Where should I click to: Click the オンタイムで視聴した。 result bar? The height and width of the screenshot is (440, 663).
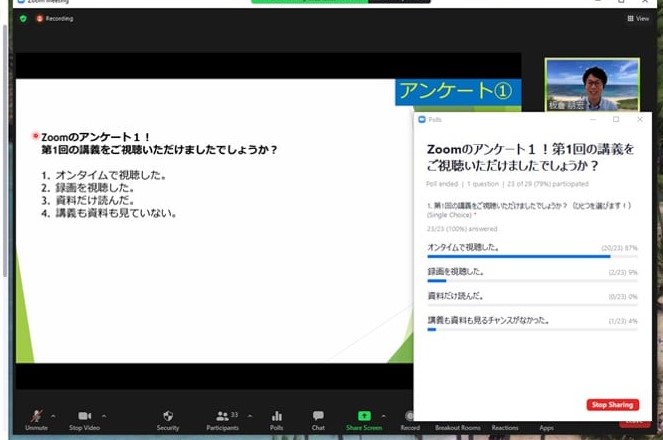(532, 257)
